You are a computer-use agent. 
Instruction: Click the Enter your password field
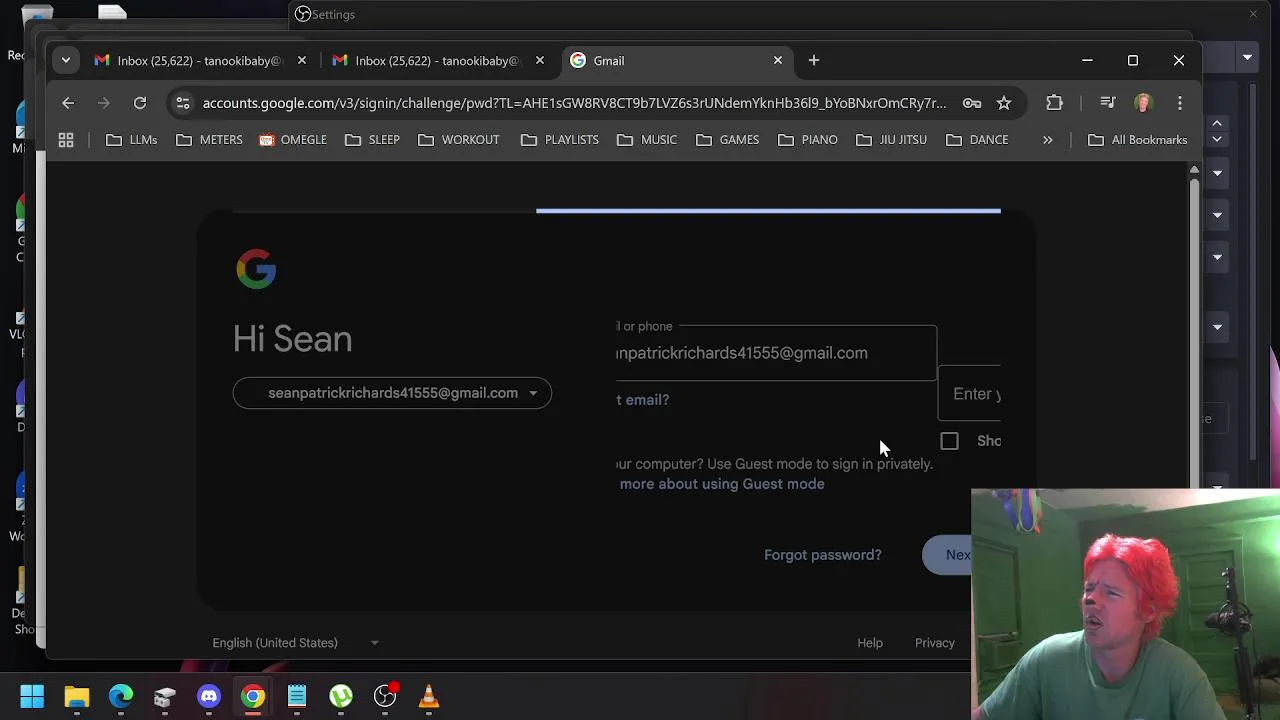click(x=969, y=394)
